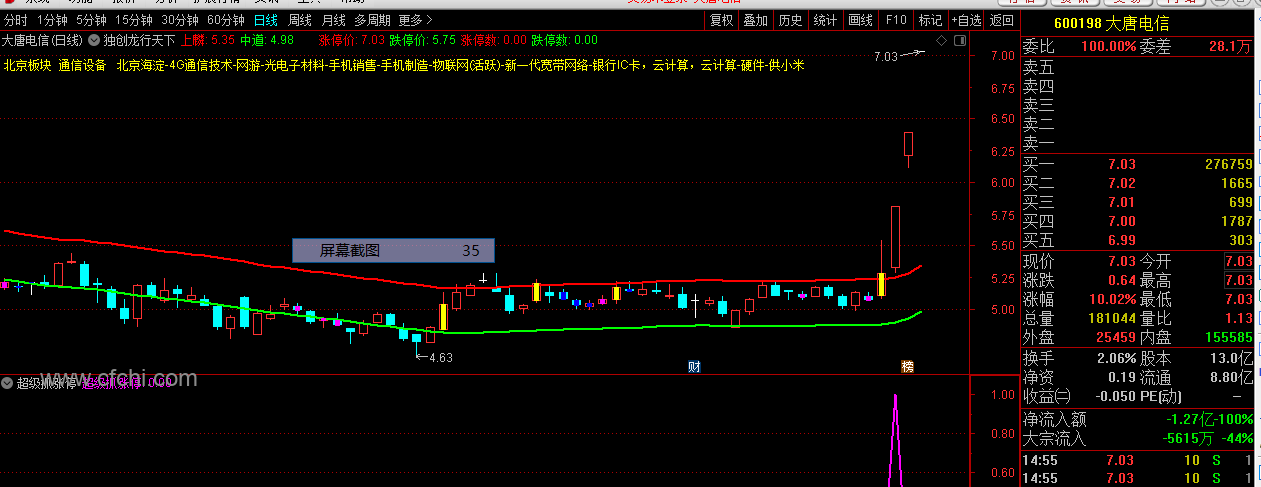Select the 15分钟 period tab
The width and height of the screenshot is (1261, 487).
point(134,20)
